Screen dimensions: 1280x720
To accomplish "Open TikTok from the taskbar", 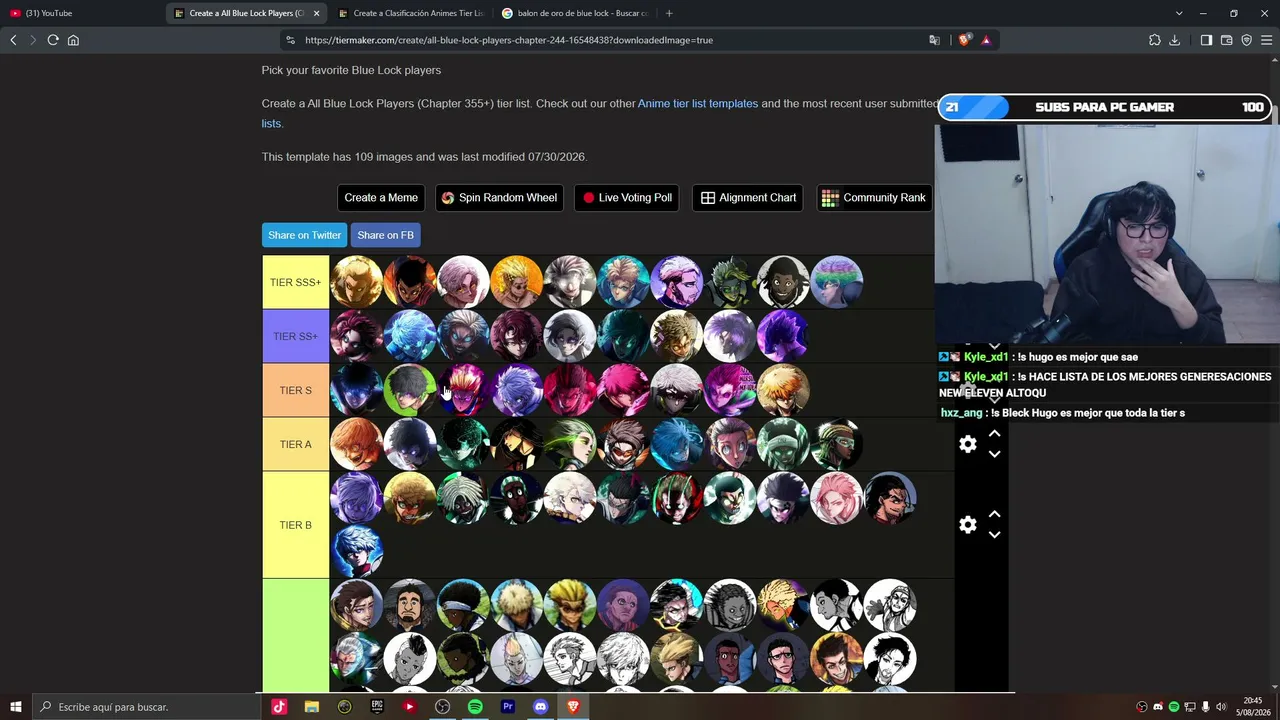I will pos(279,707).
